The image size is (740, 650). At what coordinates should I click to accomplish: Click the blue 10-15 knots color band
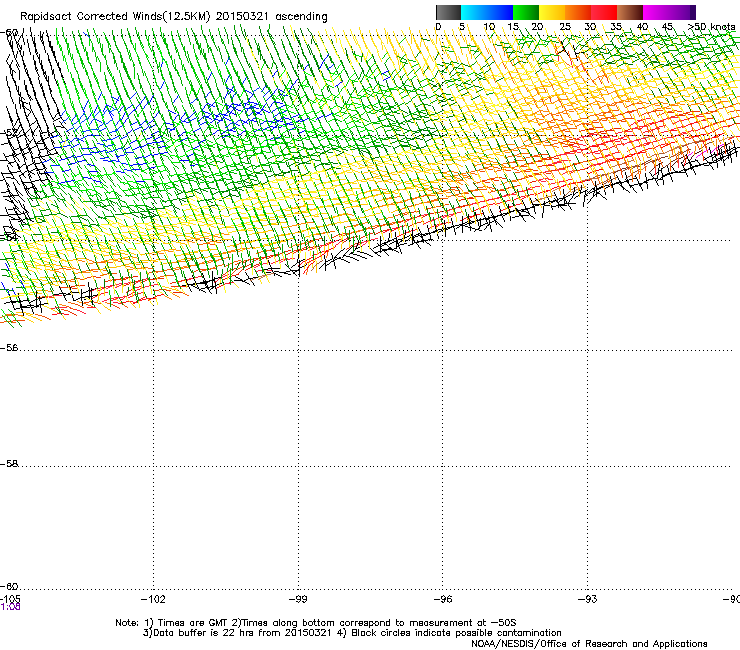(x=500, y=12)
